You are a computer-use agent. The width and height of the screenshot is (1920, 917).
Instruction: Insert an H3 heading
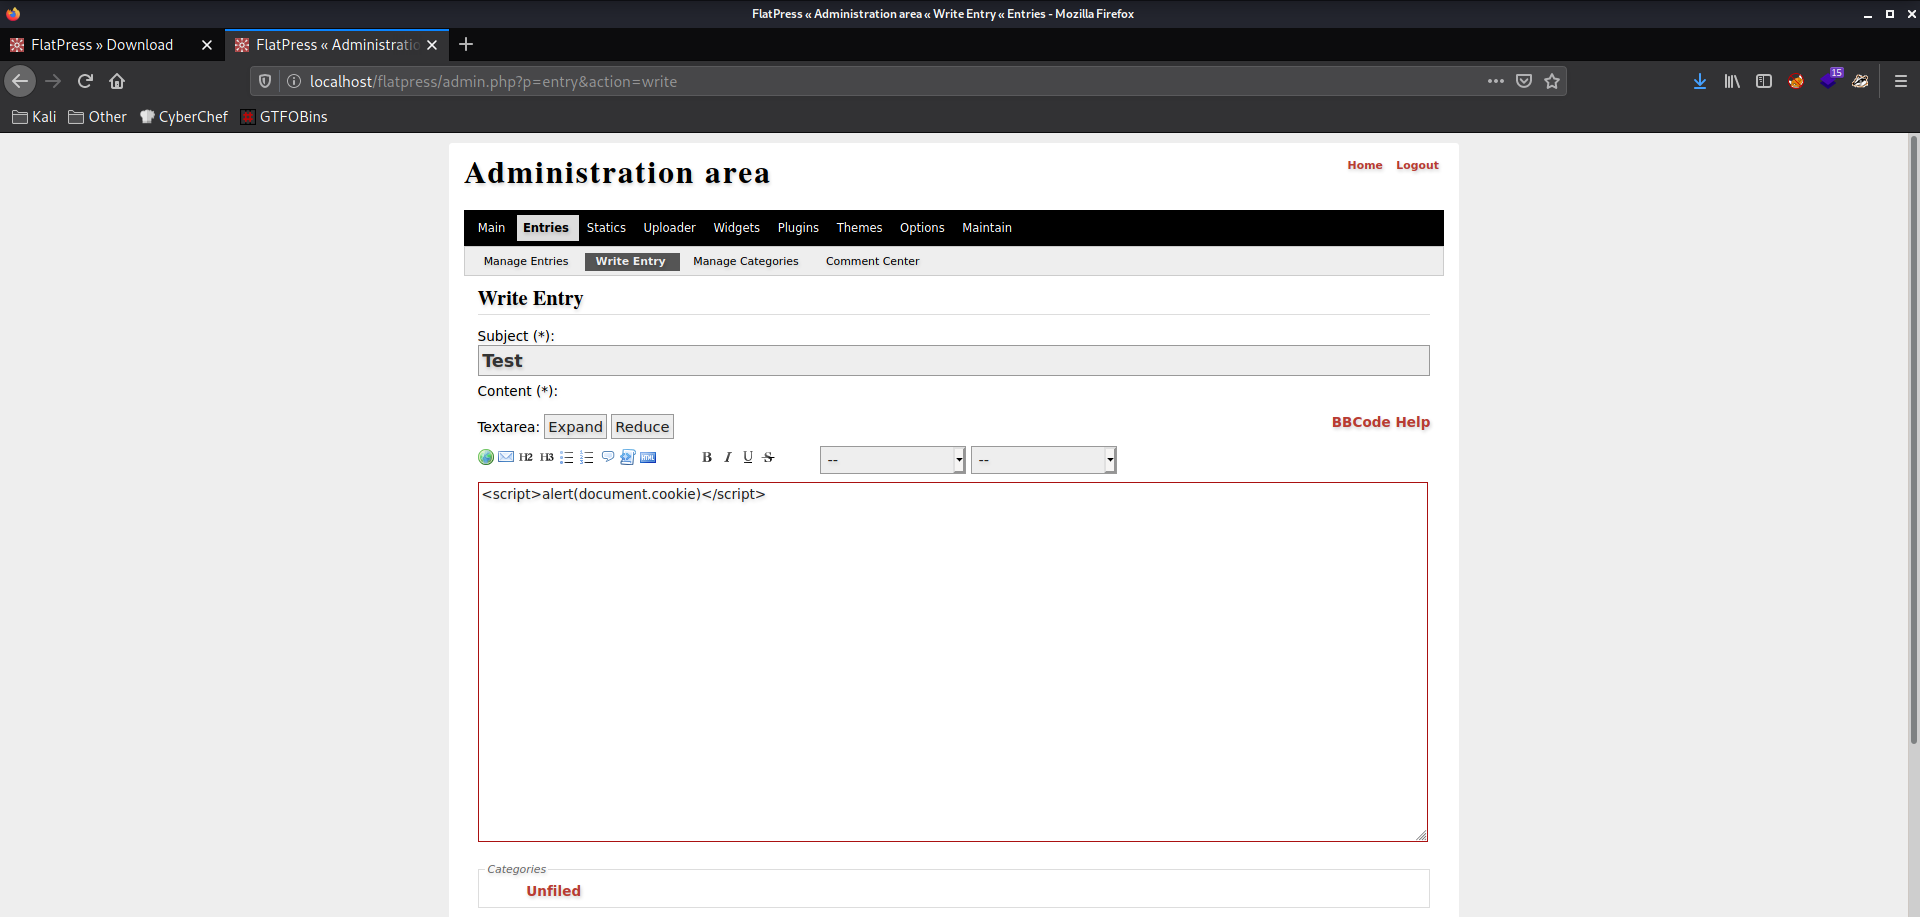546,457
